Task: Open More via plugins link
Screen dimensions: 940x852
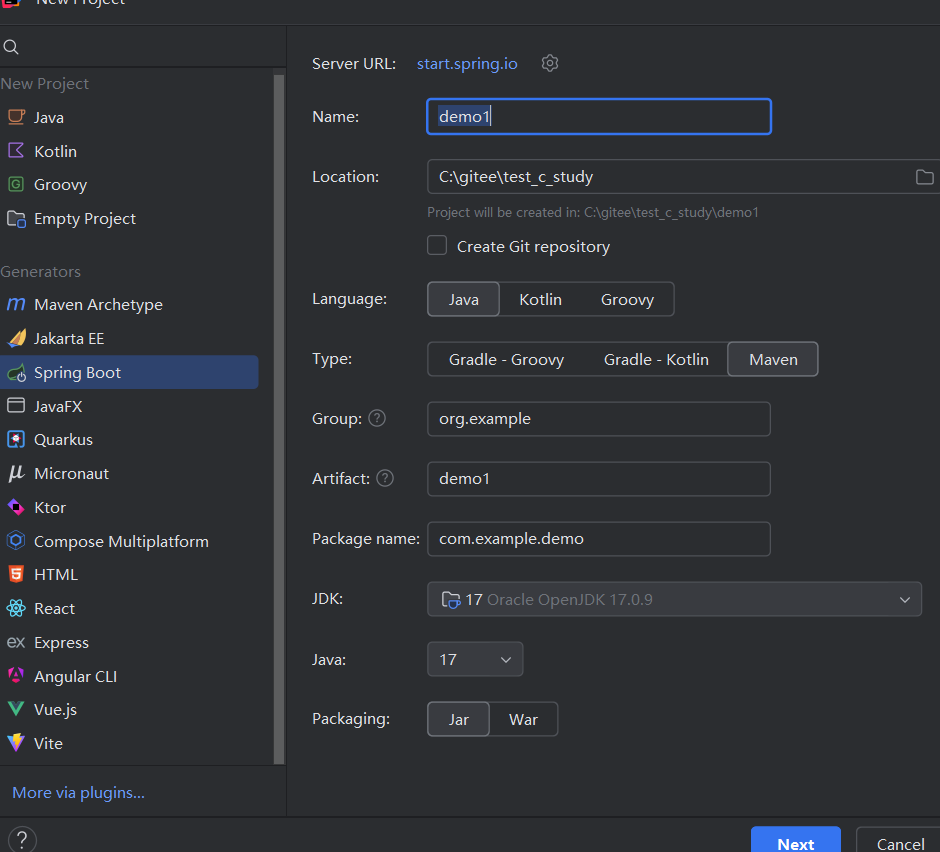Action: (79, 793)
